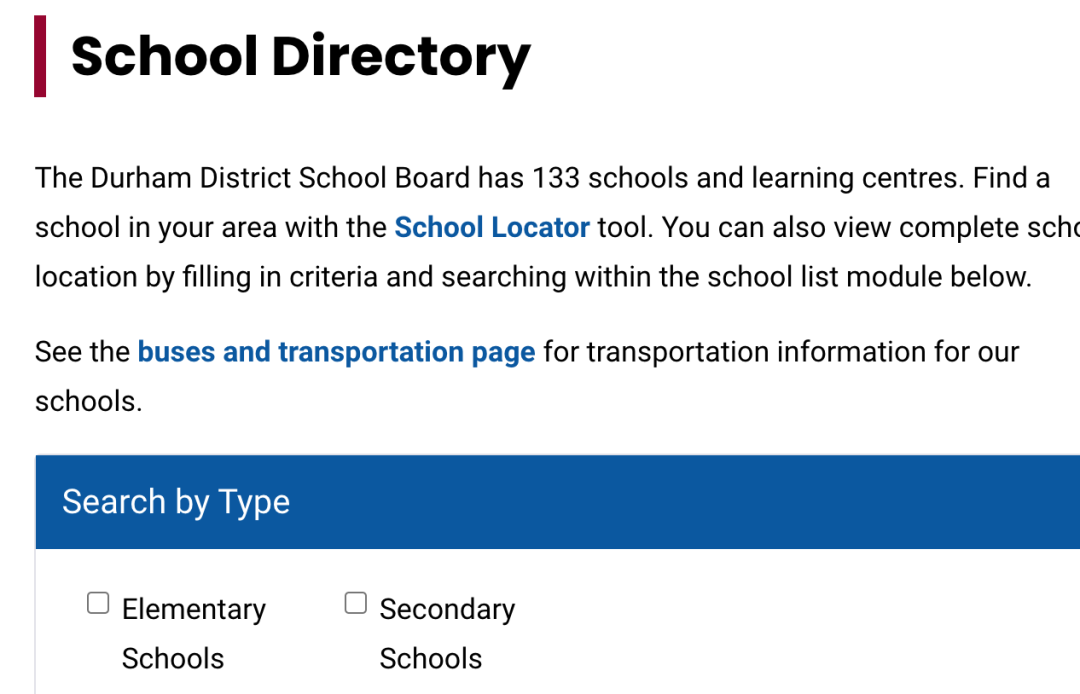The image size is (1080, 694).
Task: Click the word "School" in the page heading
Action: (x=162, y=56)
